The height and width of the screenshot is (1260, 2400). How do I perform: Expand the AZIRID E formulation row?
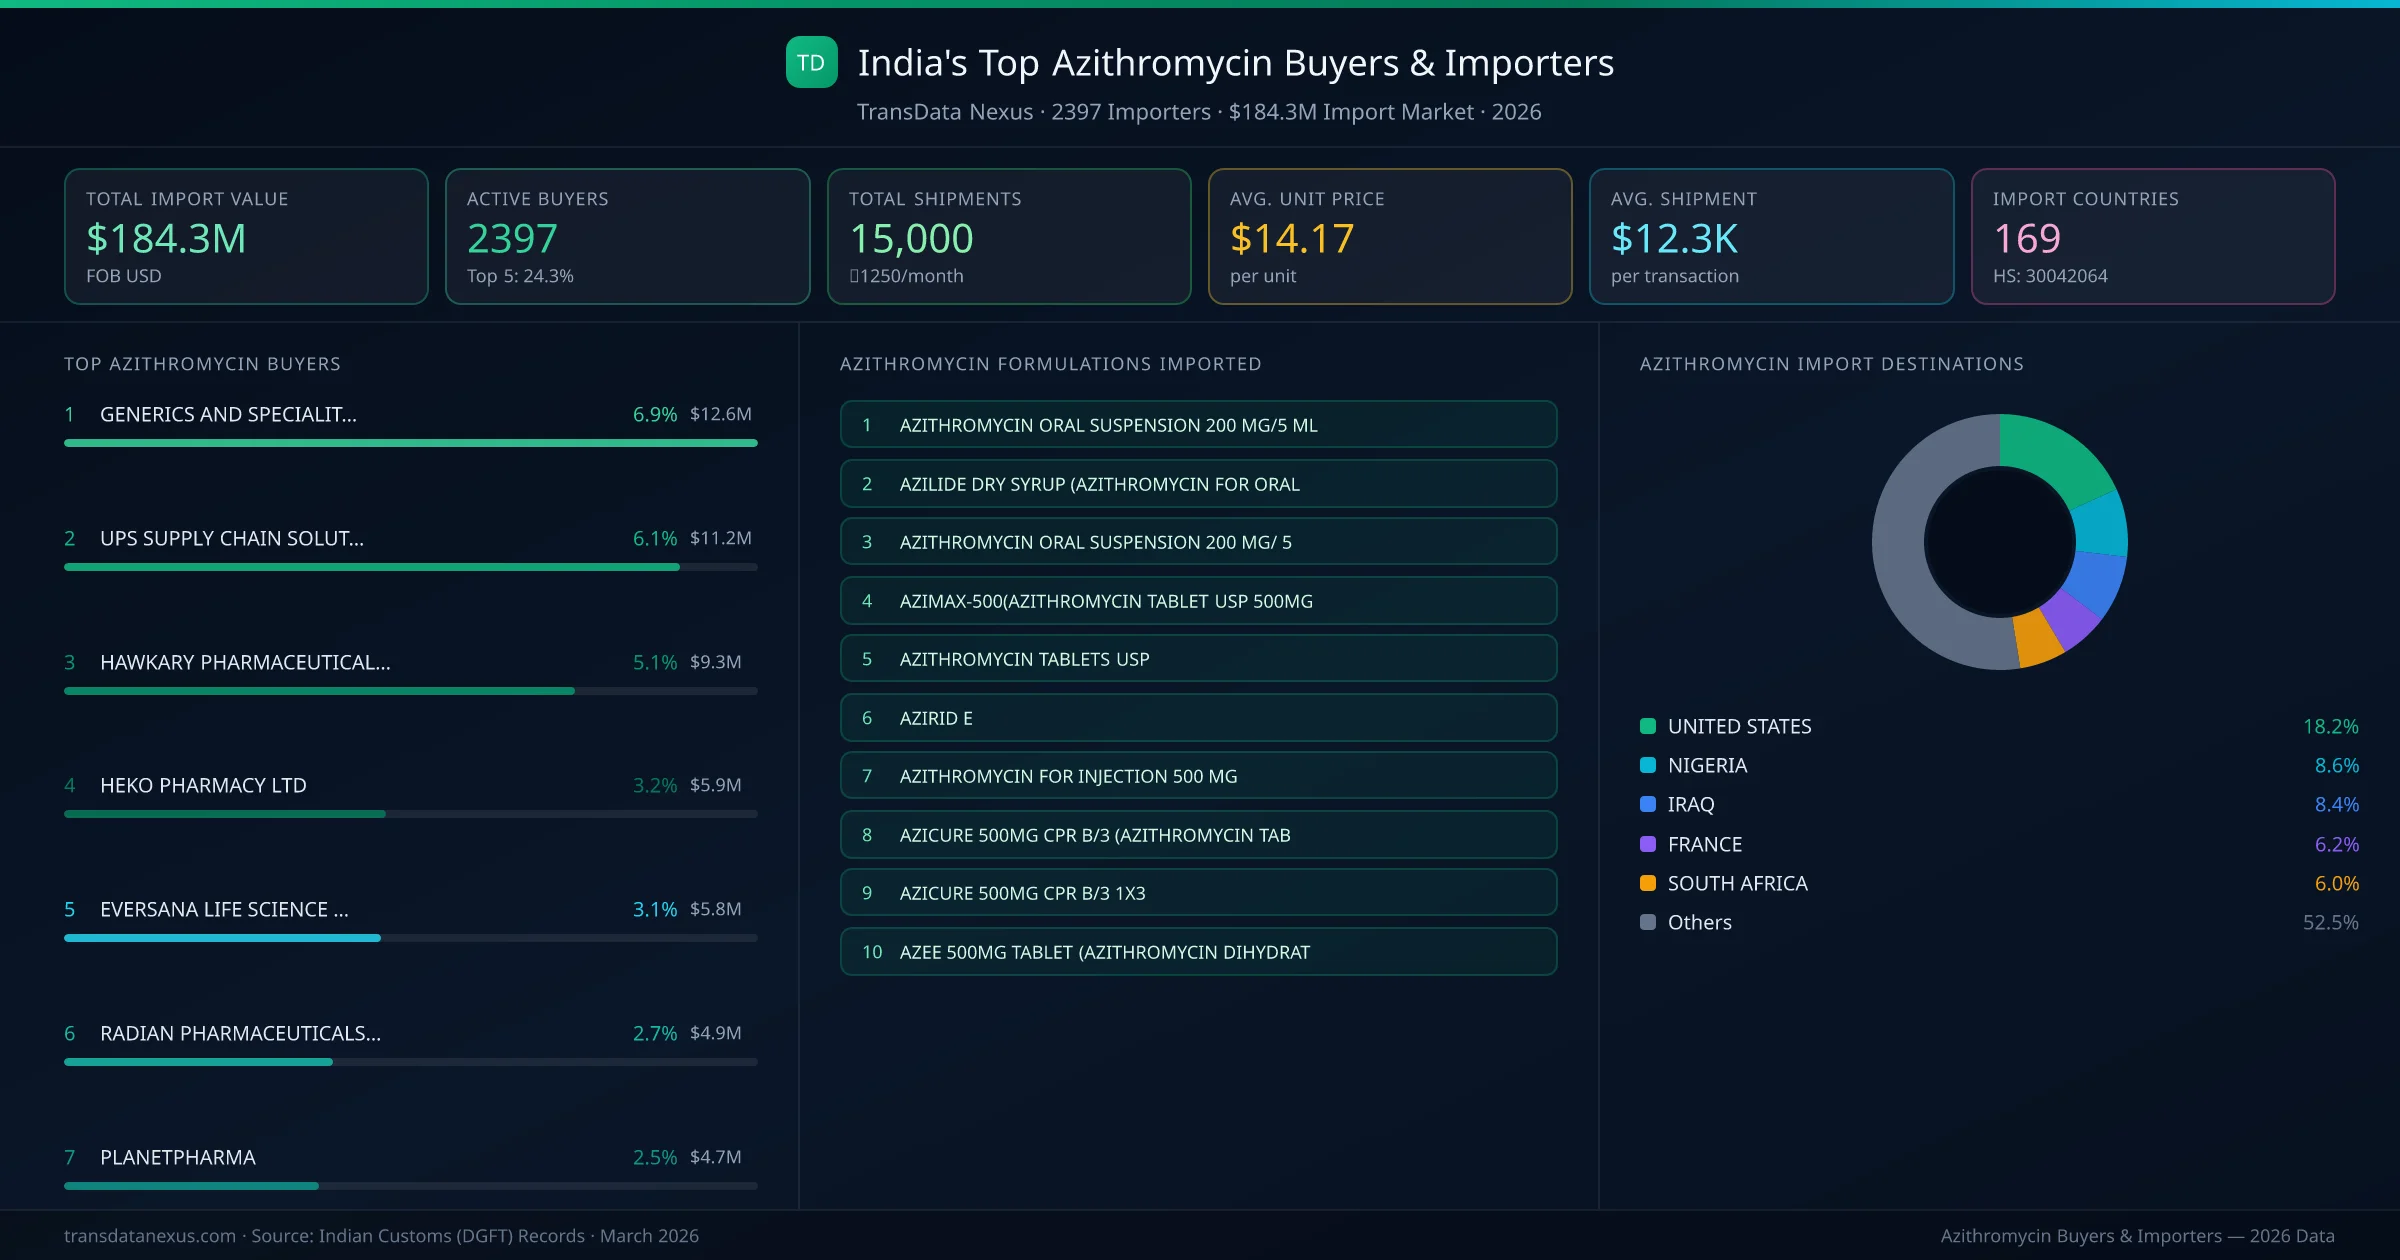point(1198,717)
